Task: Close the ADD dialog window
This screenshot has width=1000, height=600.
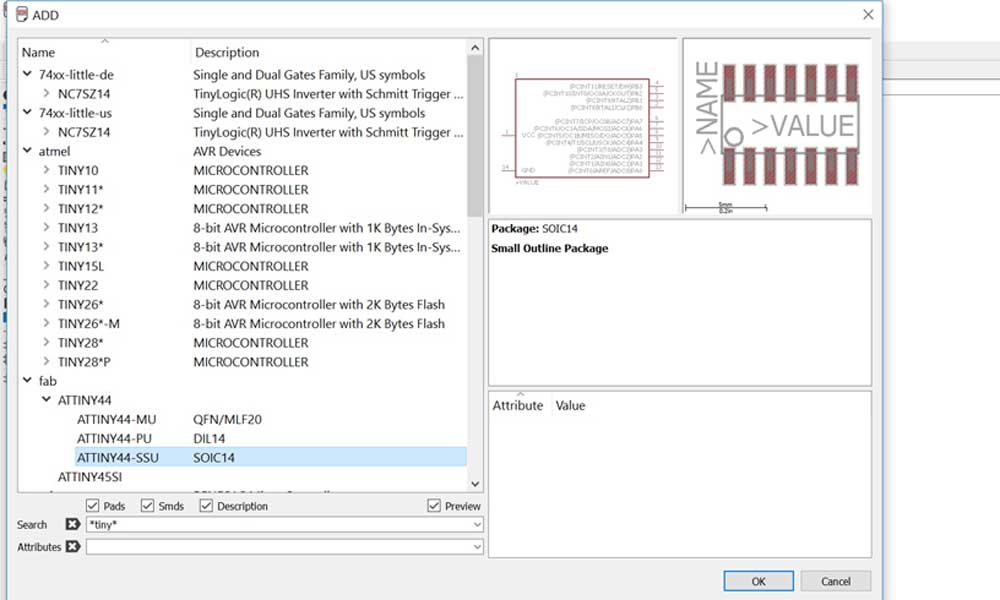Action: [x=868, y=14]
